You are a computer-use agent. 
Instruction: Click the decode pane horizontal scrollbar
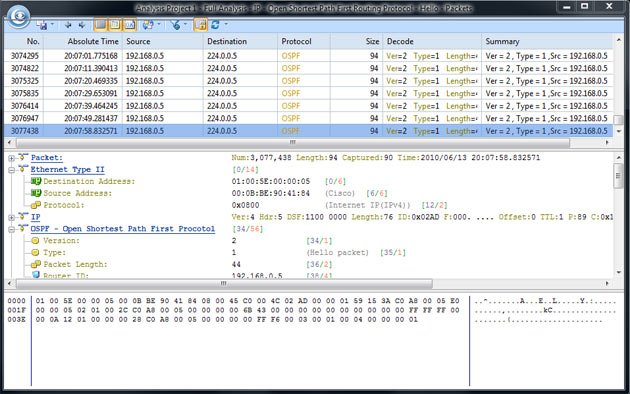224,284
